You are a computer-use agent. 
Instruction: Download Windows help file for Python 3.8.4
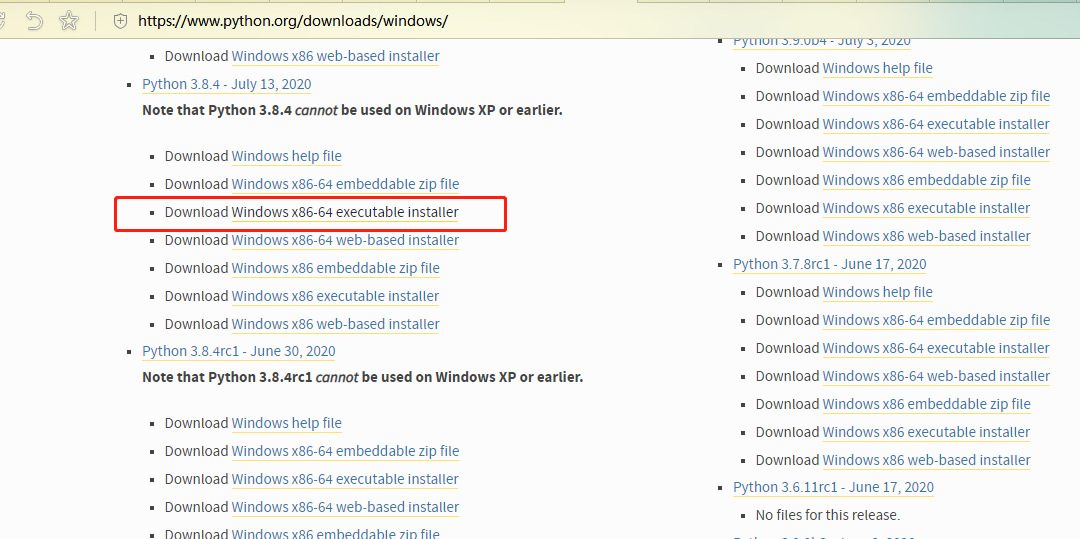[287, 156]
